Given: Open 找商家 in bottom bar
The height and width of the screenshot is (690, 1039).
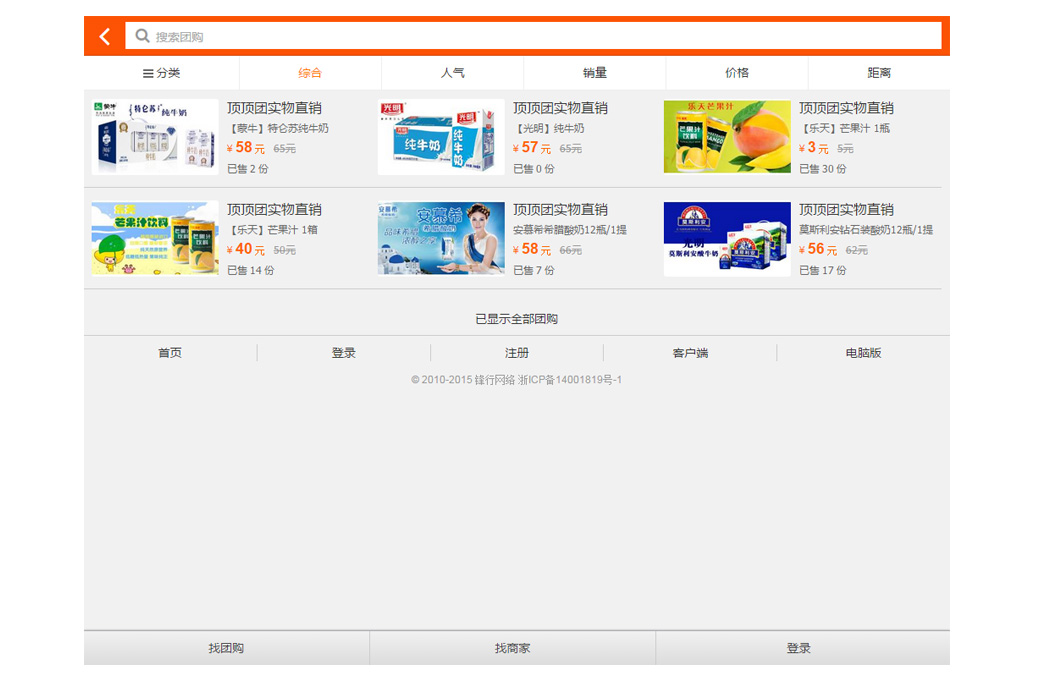Looking at the screenshot, I should pos(512,648).
